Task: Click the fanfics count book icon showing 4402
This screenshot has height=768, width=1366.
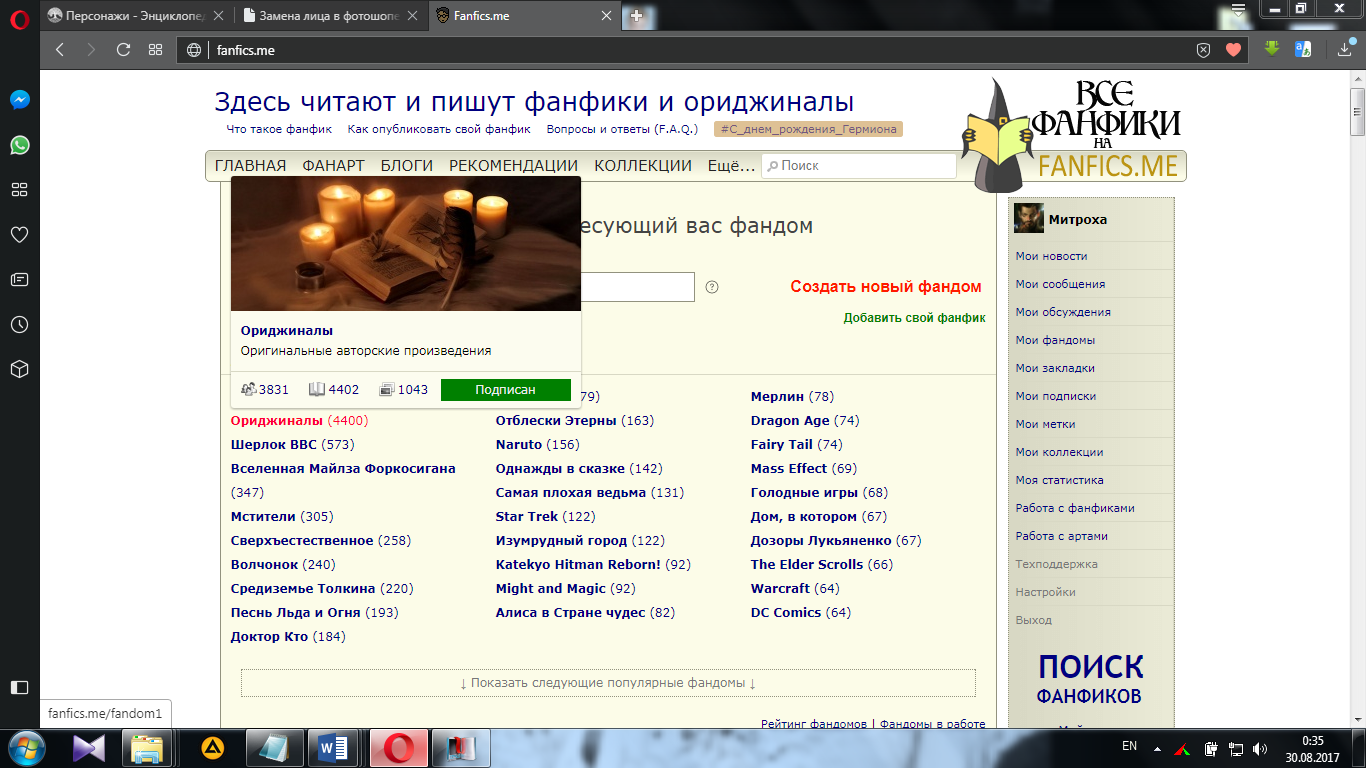Action: pos(317,390)
